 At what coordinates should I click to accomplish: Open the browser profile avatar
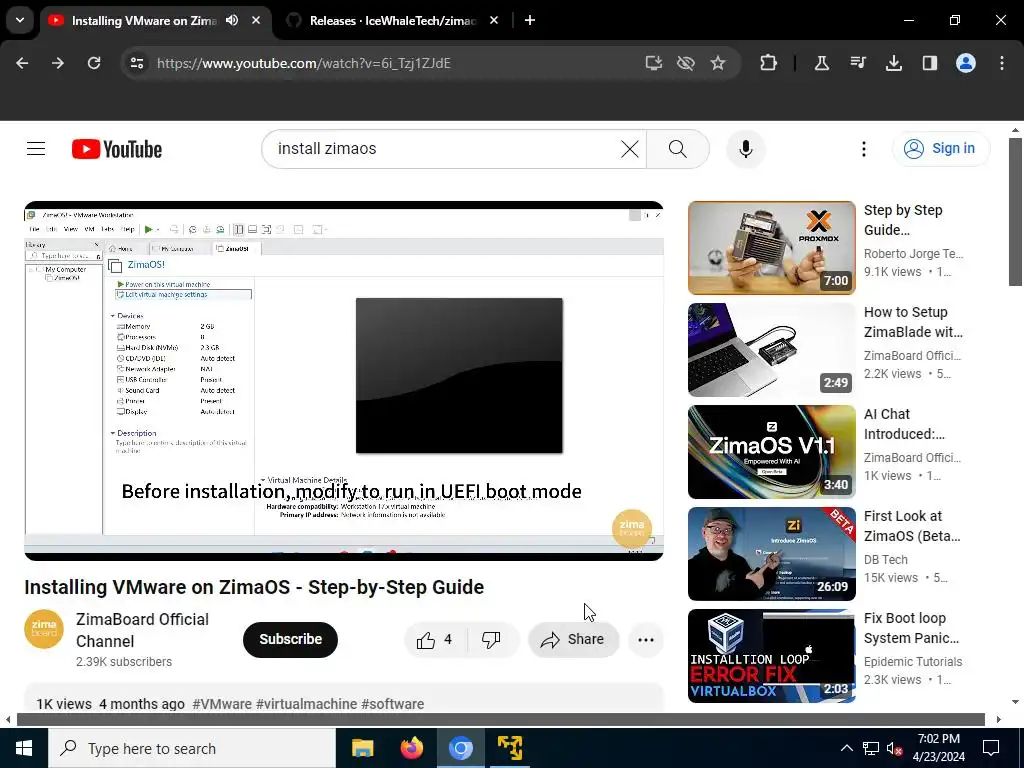click(x=966, y=63)
